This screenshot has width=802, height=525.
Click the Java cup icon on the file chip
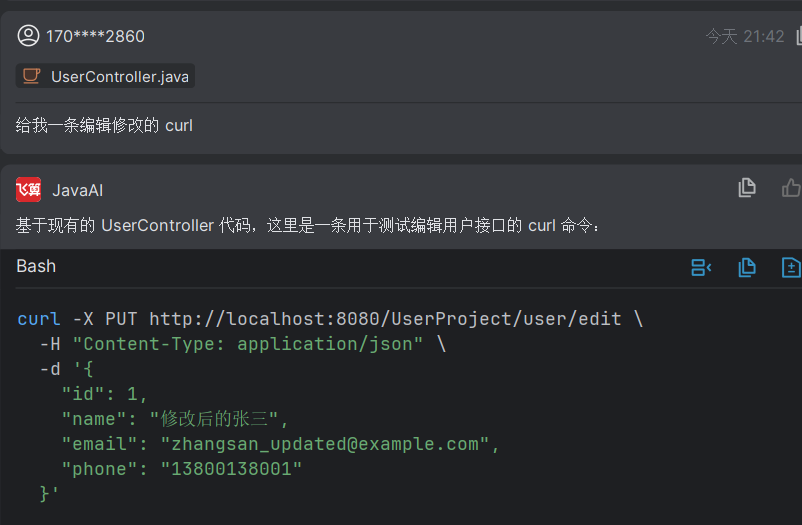[32, 76]
